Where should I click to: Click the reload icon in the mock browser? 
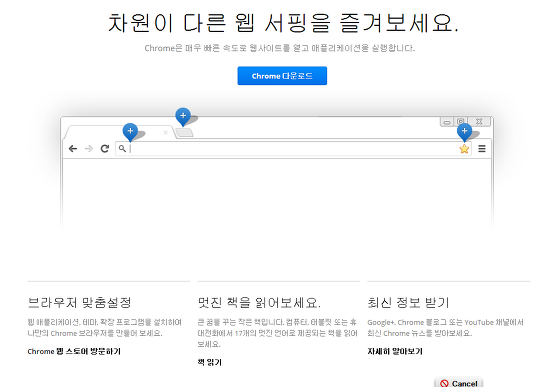pyautogui.click(x=105, y=149)
